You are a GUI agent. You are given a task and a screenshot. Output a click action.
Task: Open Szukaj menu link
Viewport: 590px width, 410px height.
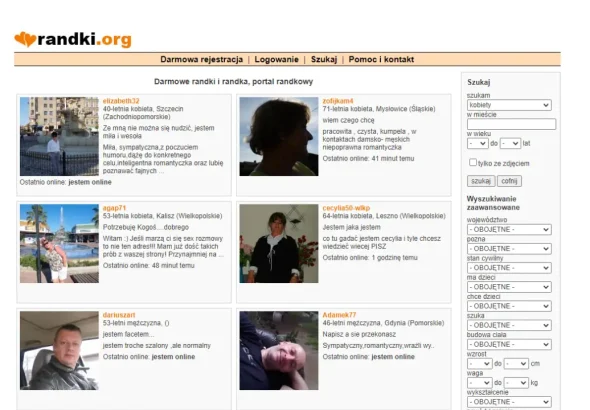point(324,59)
